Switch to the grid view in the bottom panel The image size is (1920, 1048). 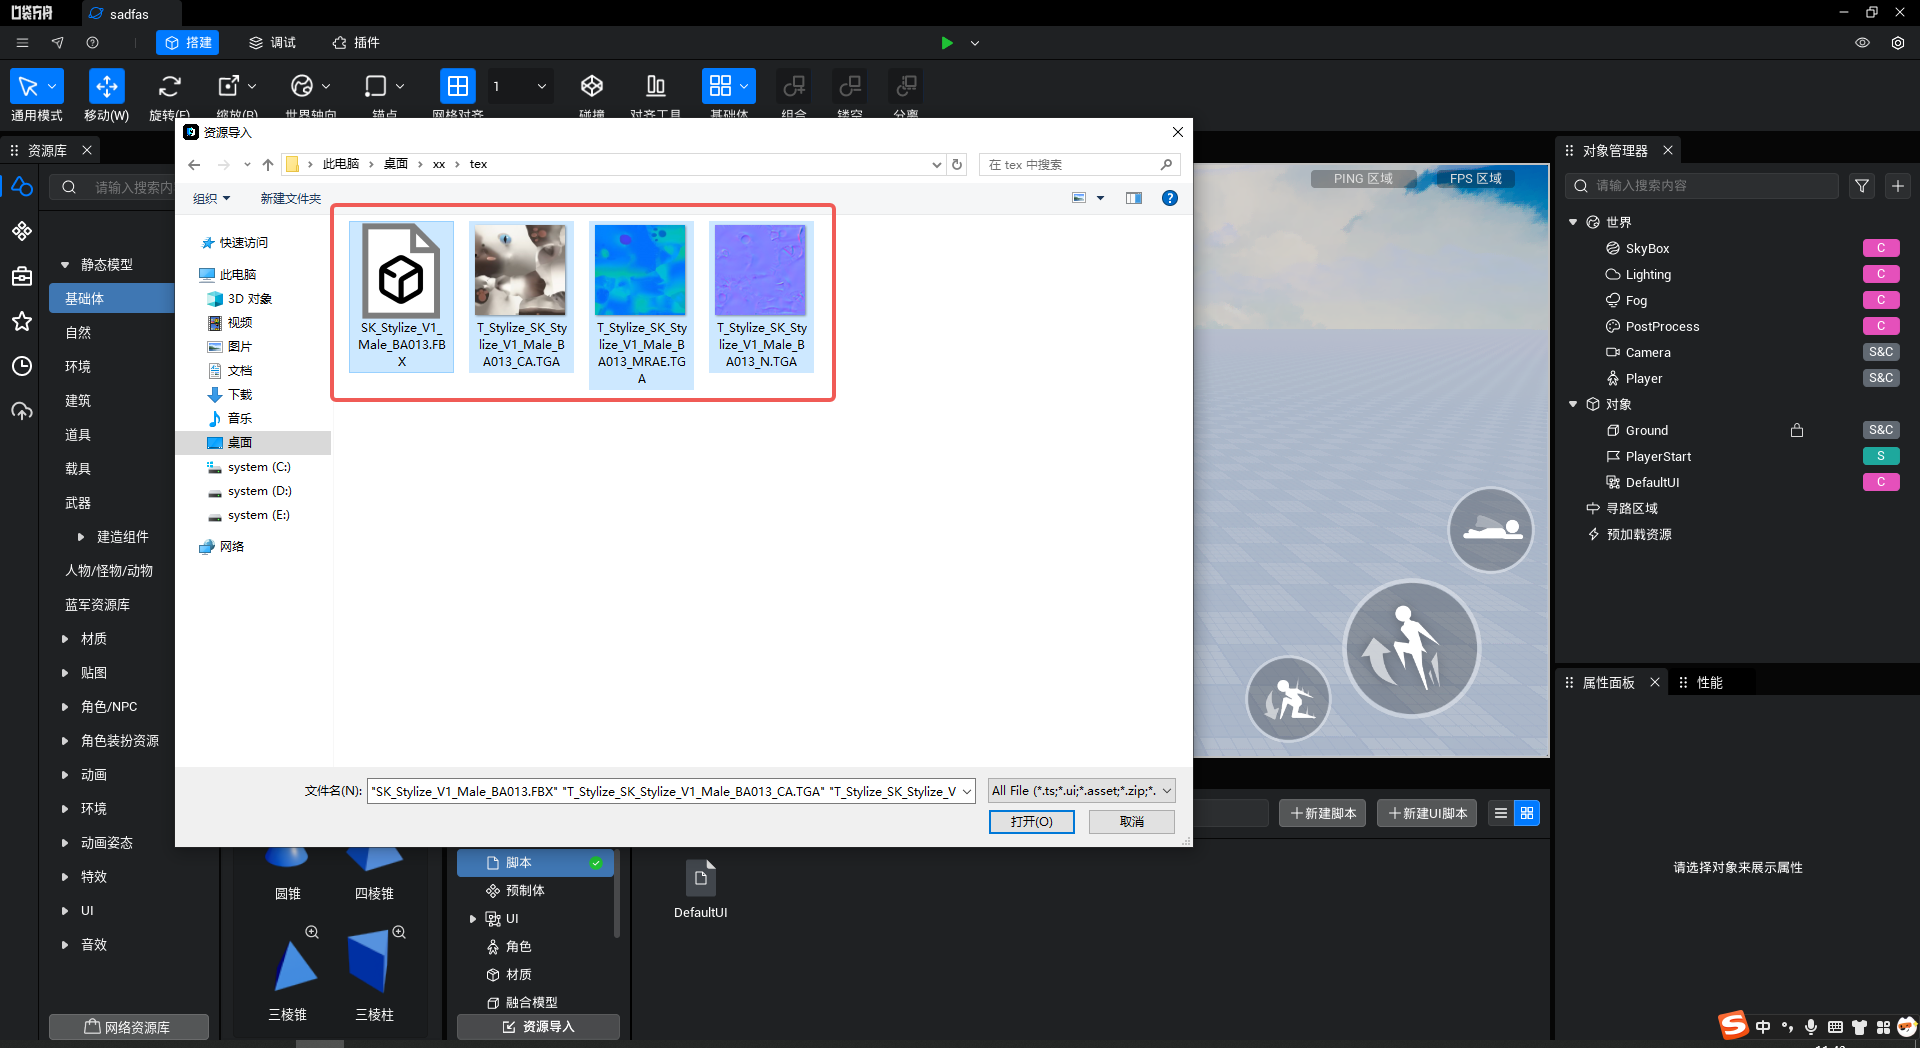(x=1526, y=813)
